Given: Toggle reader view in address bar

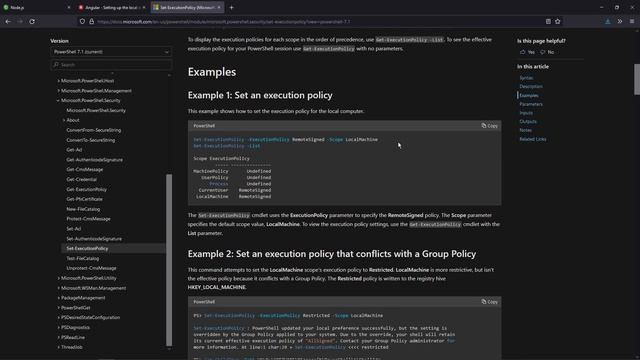Looking at the screenshot, I should tap(548, 21).
